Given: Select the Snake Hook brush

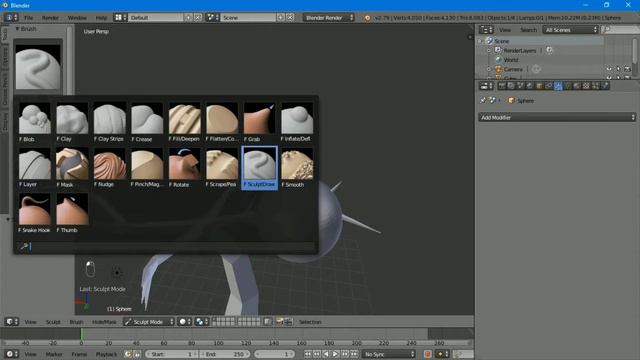Looking at the screenshot, I should point(35,213).
